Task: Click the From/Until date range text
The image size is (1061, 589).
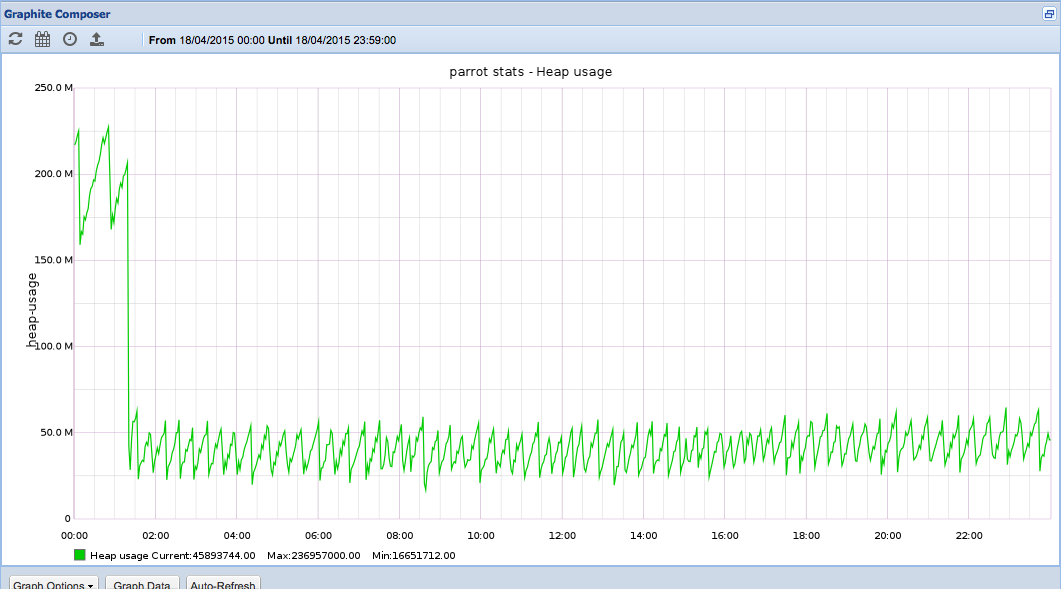Action: point(272,40)
